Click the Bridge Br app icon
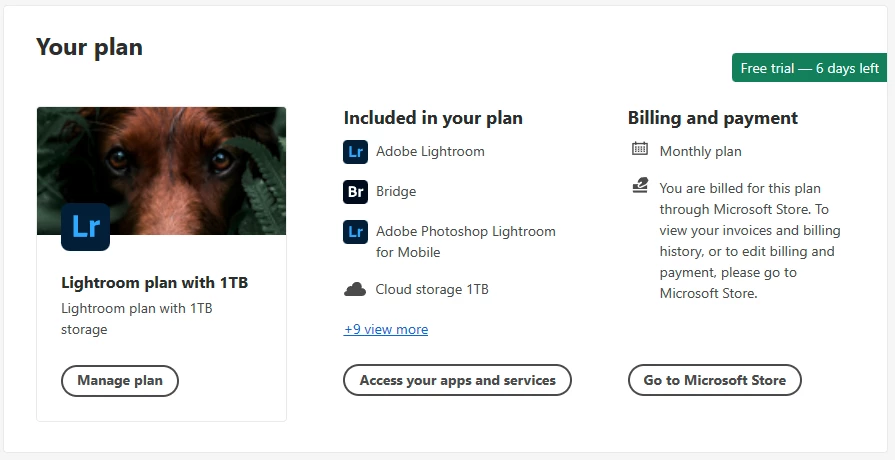The width and height of the screenshot is (895, 460). (355, 191)
